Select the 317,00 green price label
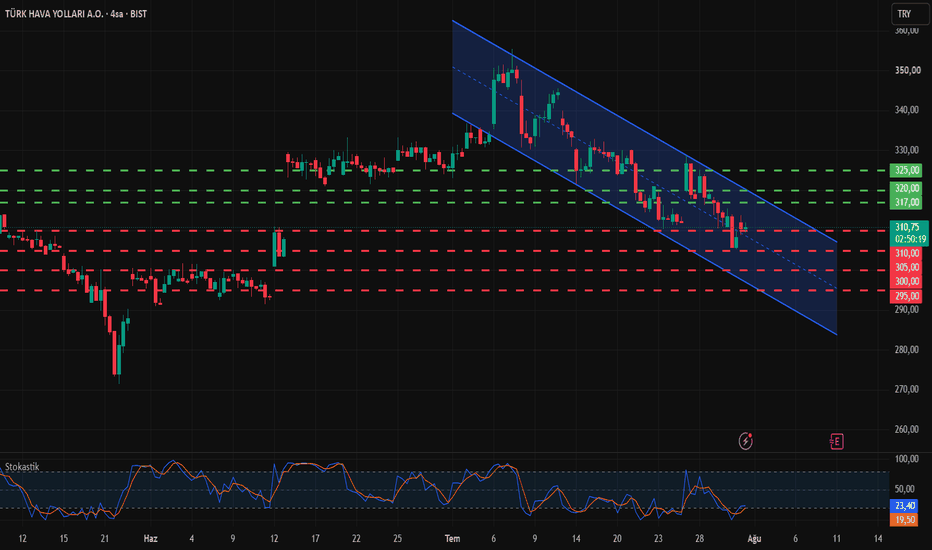The width and height of the screenshot is (932, 550). click(907, 202)
